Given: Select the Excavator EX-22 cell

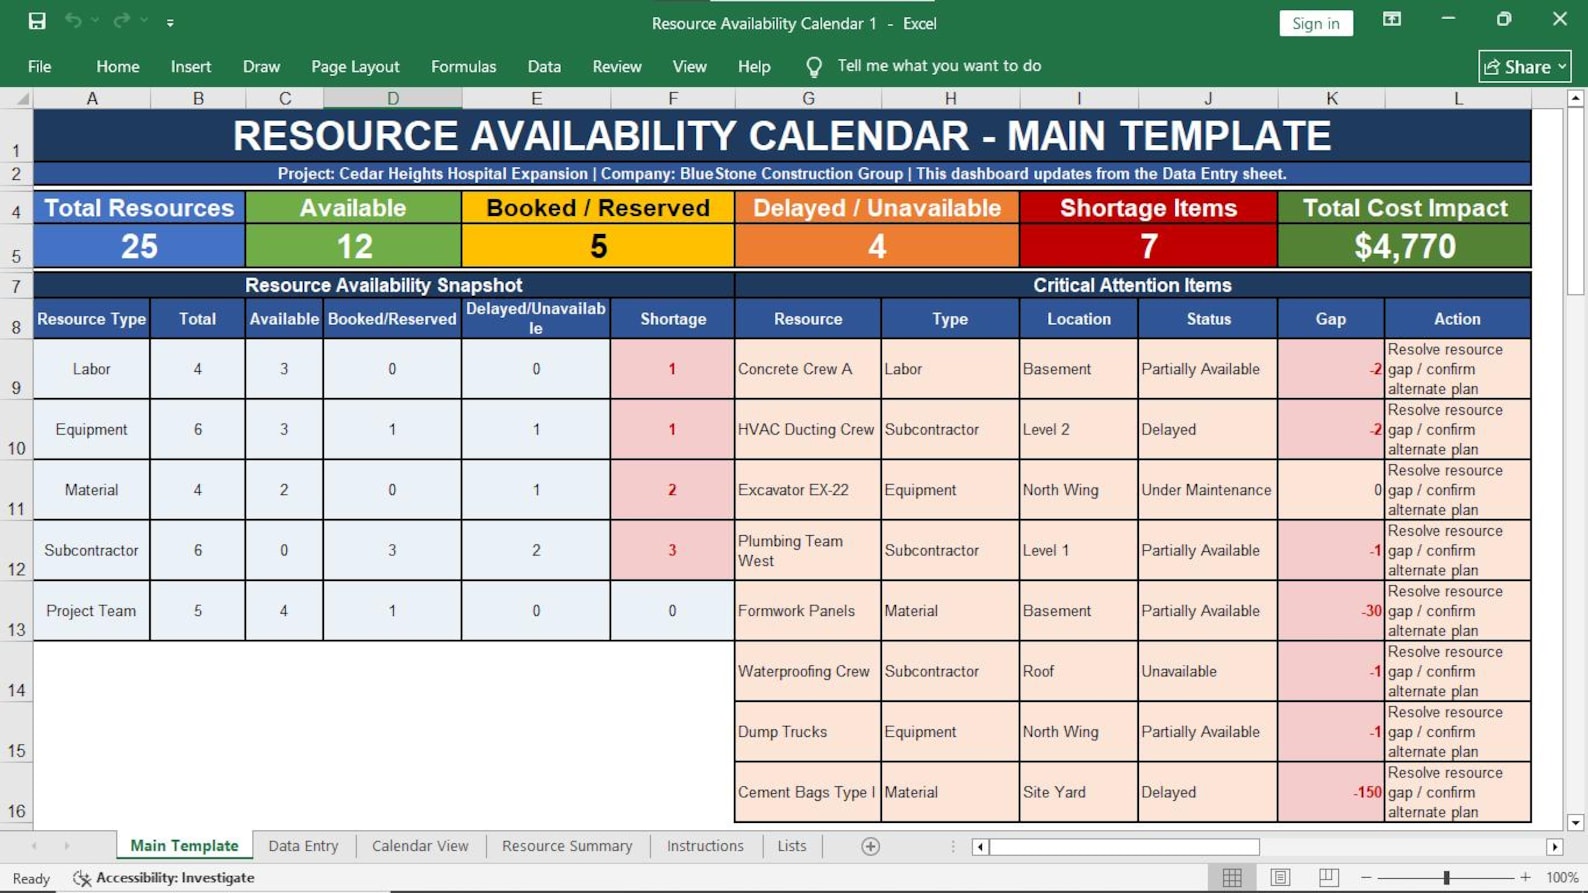Looking at the screenshot, I should pyautogui.click(x=808, y=490).
